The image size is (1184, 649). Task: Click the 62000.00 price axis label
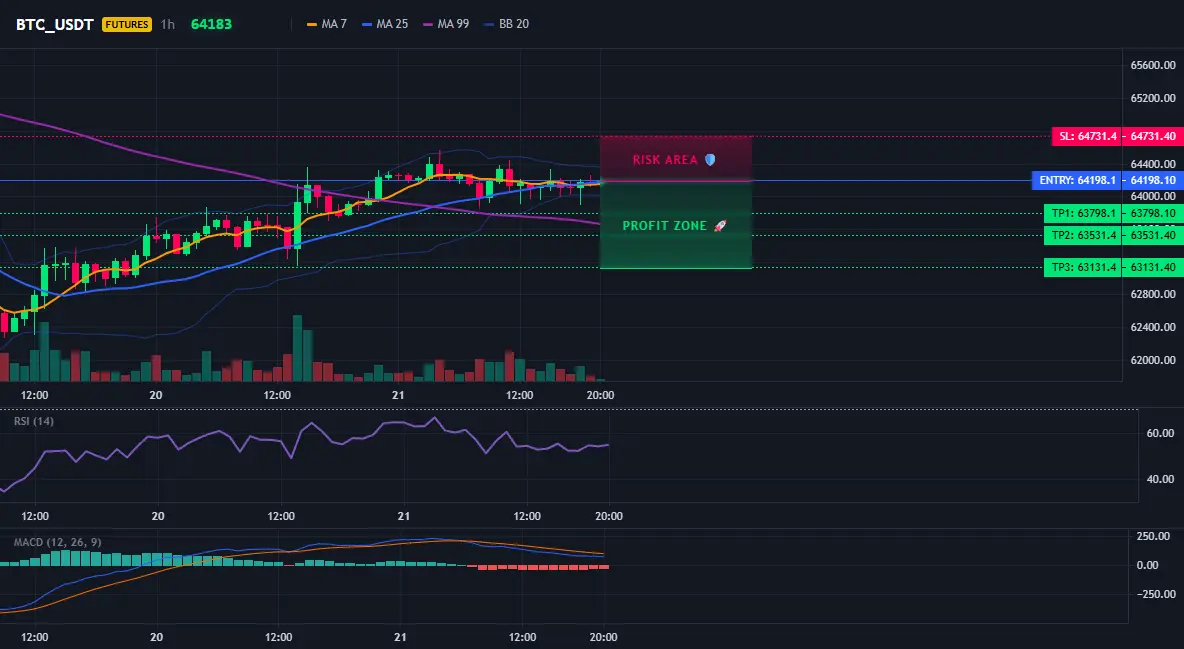click(1153, 360)
